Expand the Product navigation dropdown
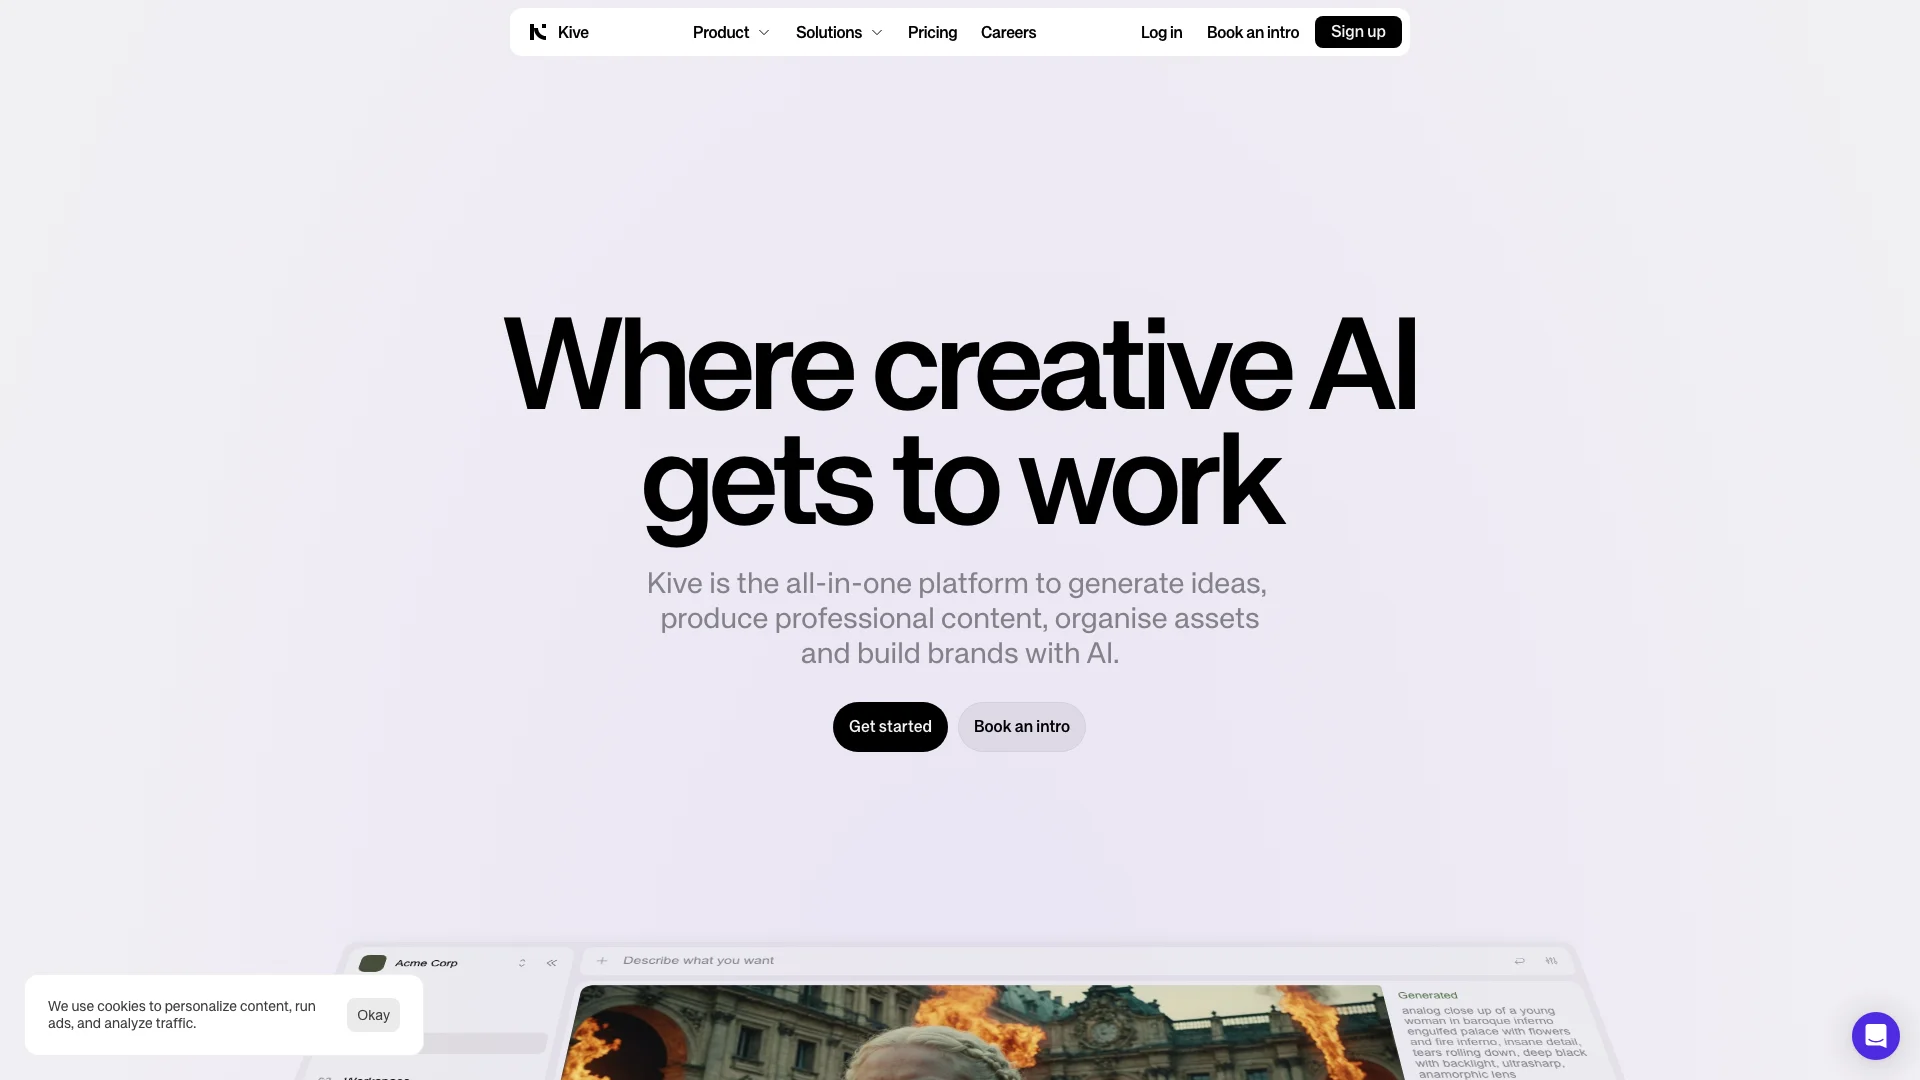 (731, 32)
